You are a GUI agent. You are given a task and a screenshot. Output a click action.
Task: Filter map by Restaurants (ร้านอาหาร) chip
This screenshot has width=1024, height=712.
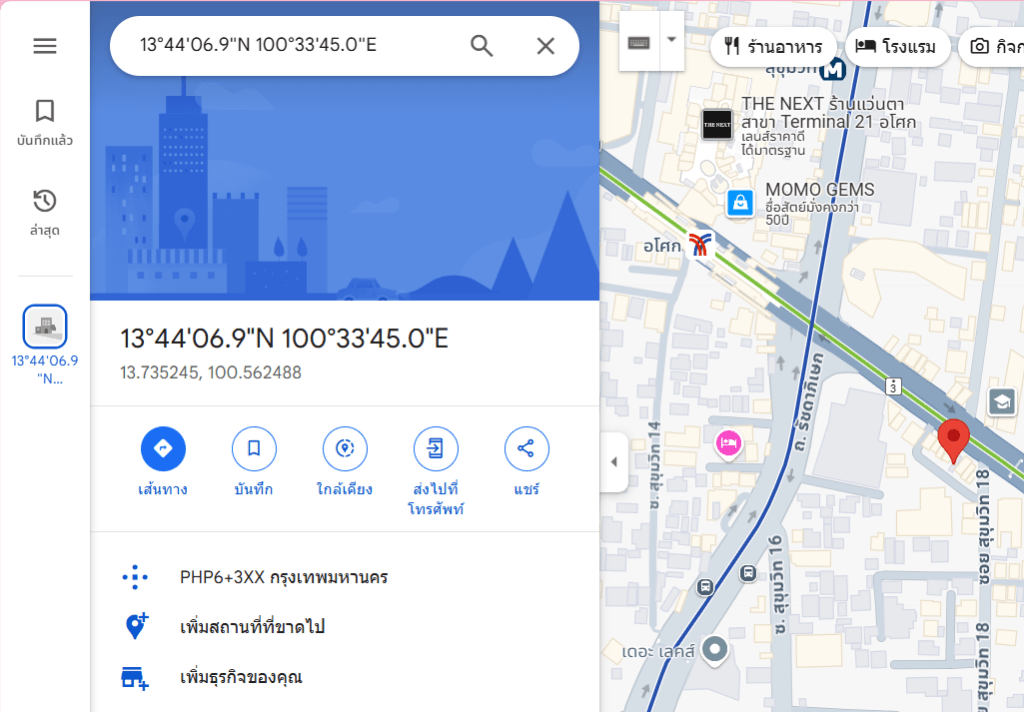[773, 46]
